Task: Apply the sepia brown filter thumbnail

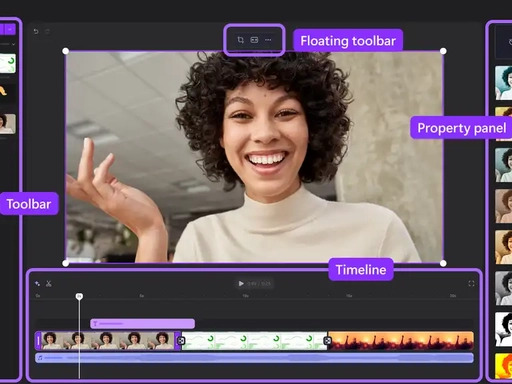Action: pos(504,206)
